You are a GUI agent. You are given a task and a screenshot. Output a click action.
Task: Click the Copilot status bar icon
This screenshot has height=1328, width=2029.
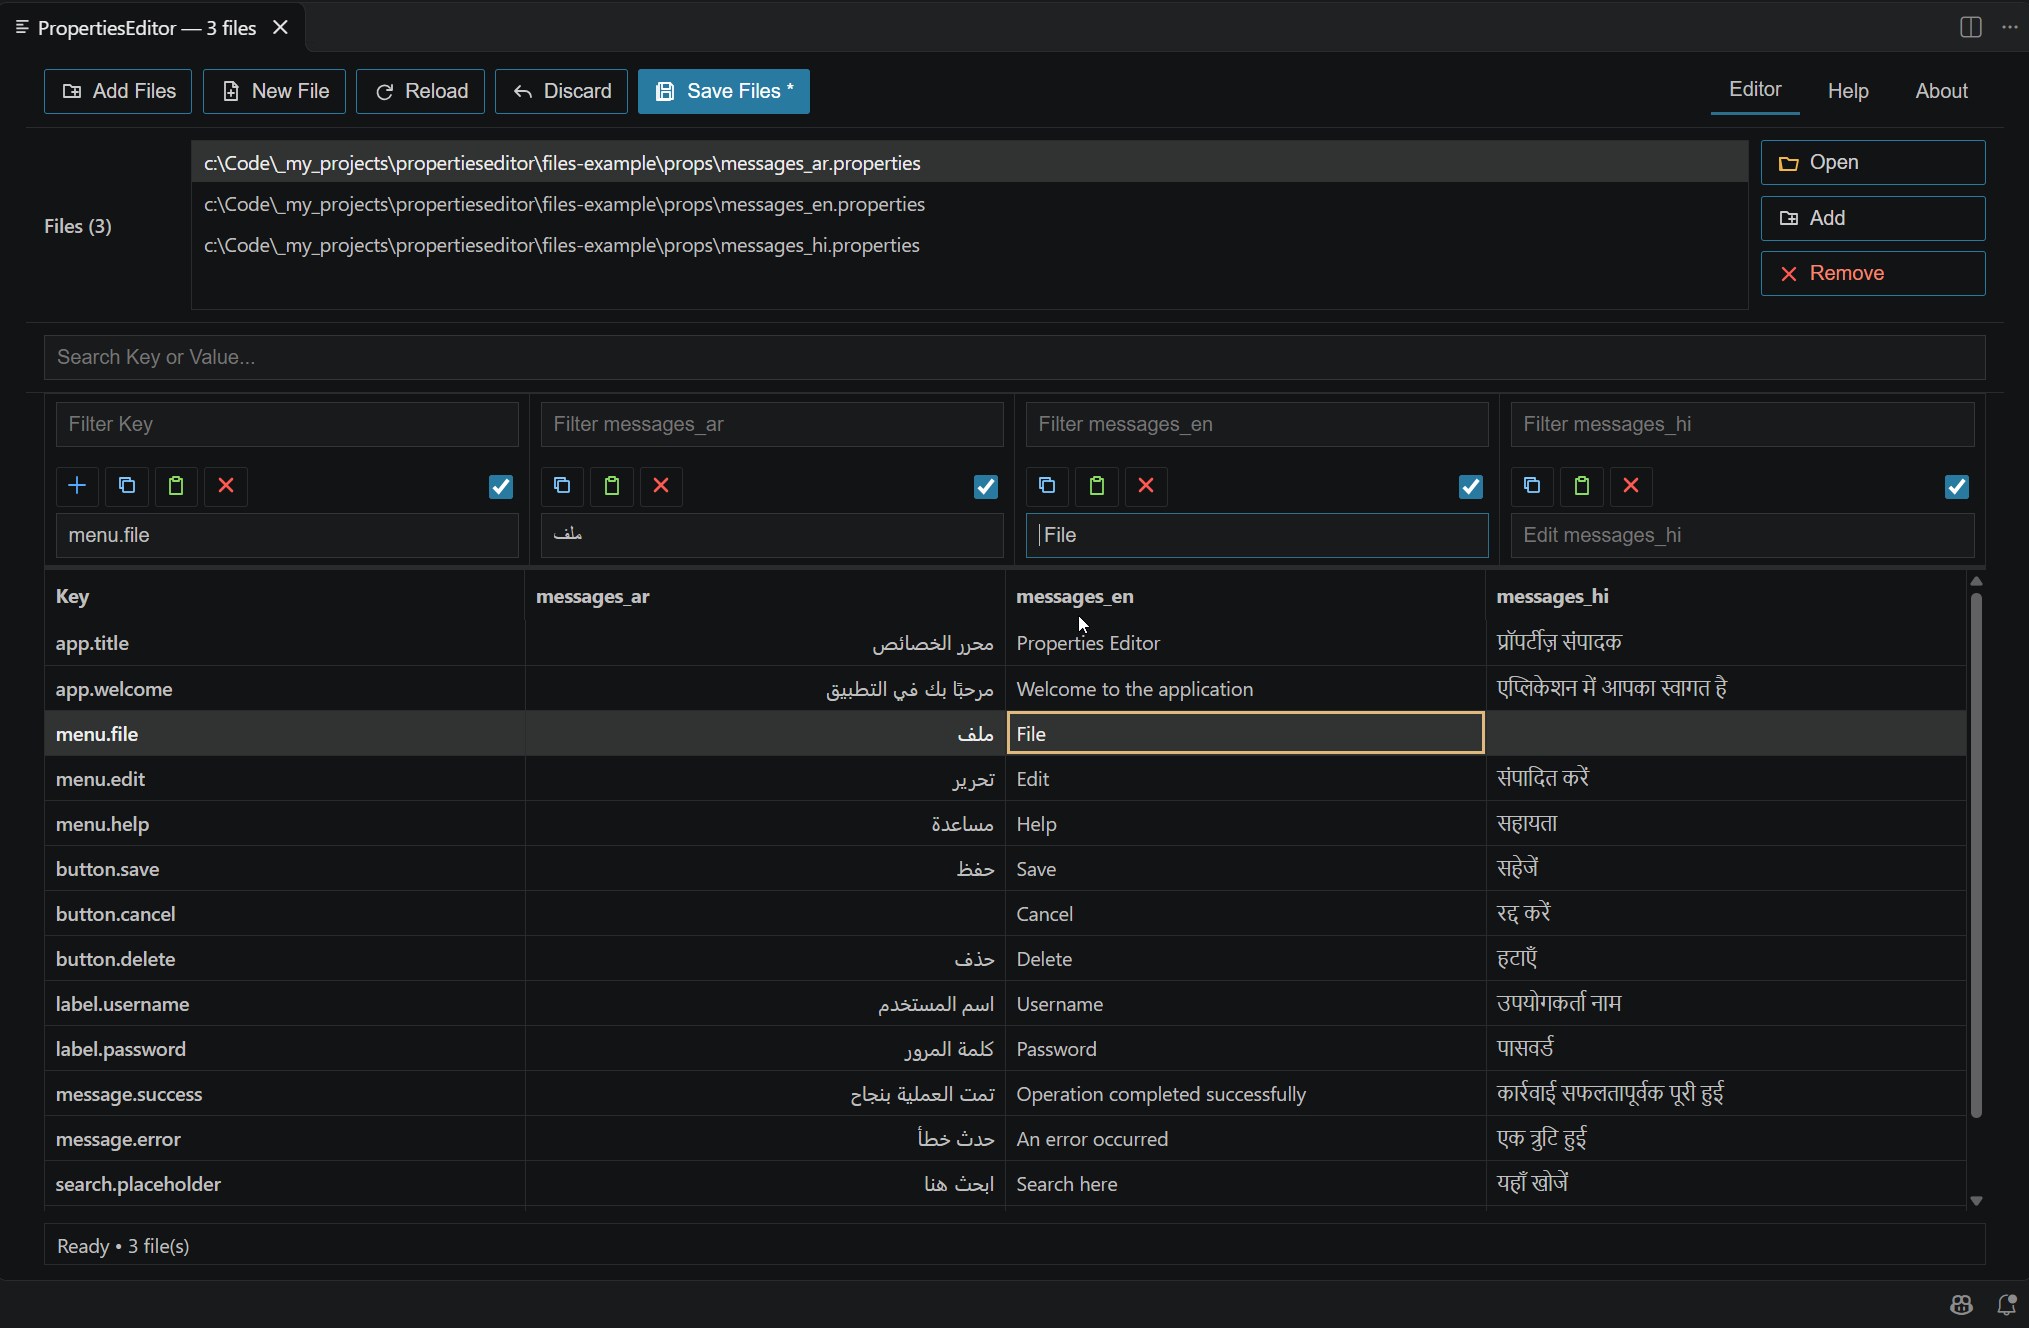pos(1961,1304)
